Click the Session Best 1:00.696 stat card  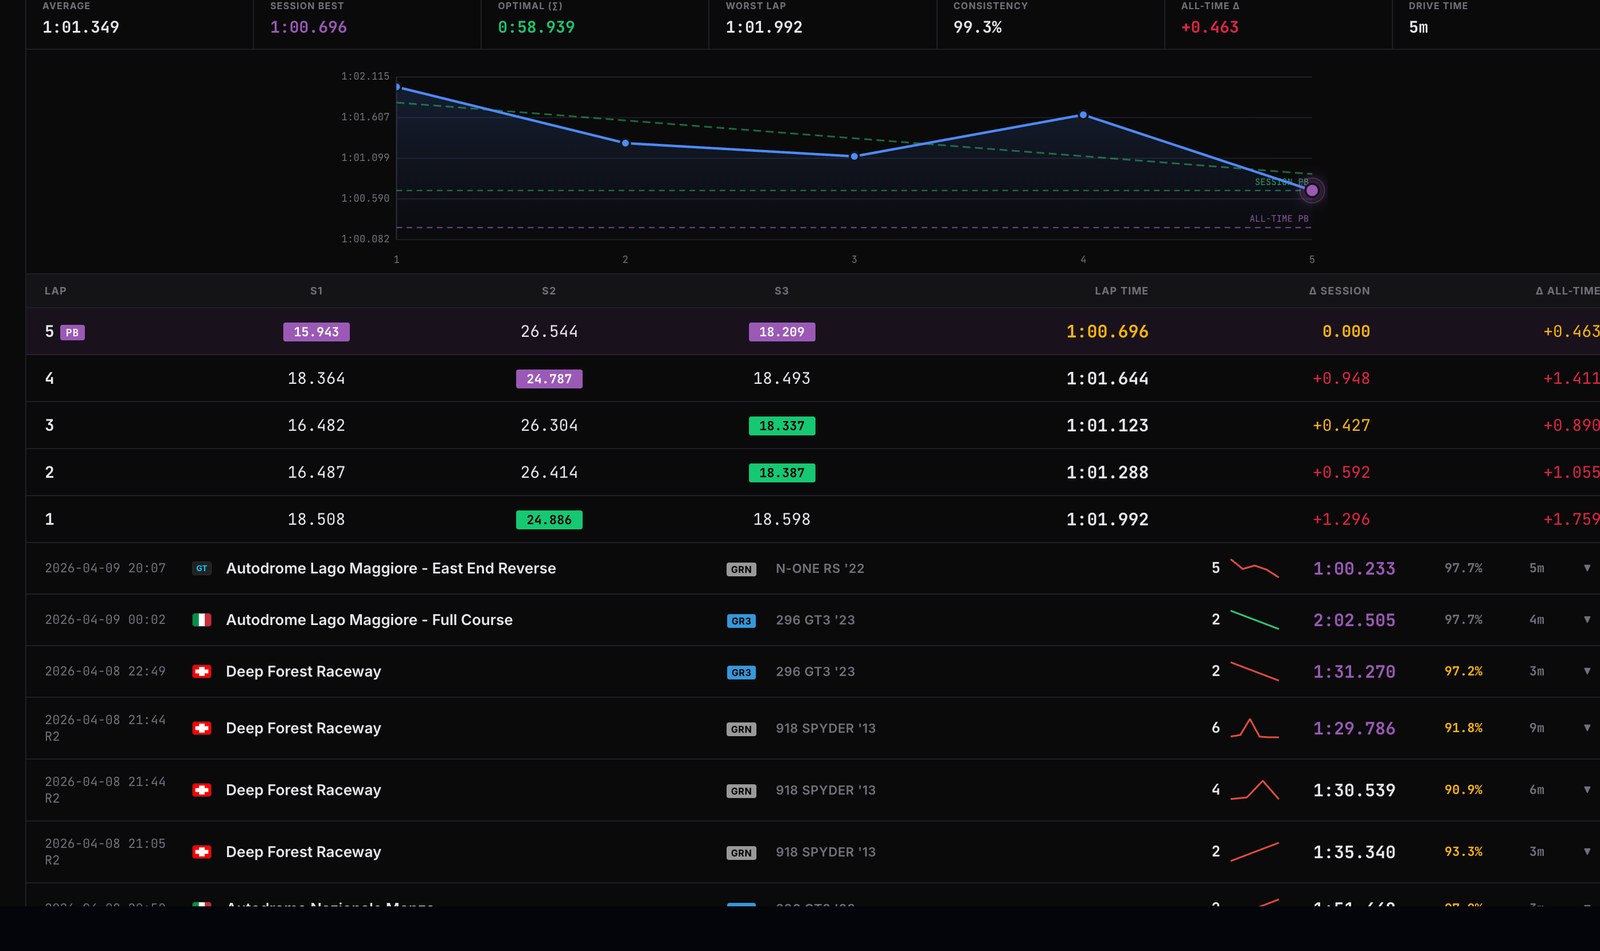tap(367, 22)
